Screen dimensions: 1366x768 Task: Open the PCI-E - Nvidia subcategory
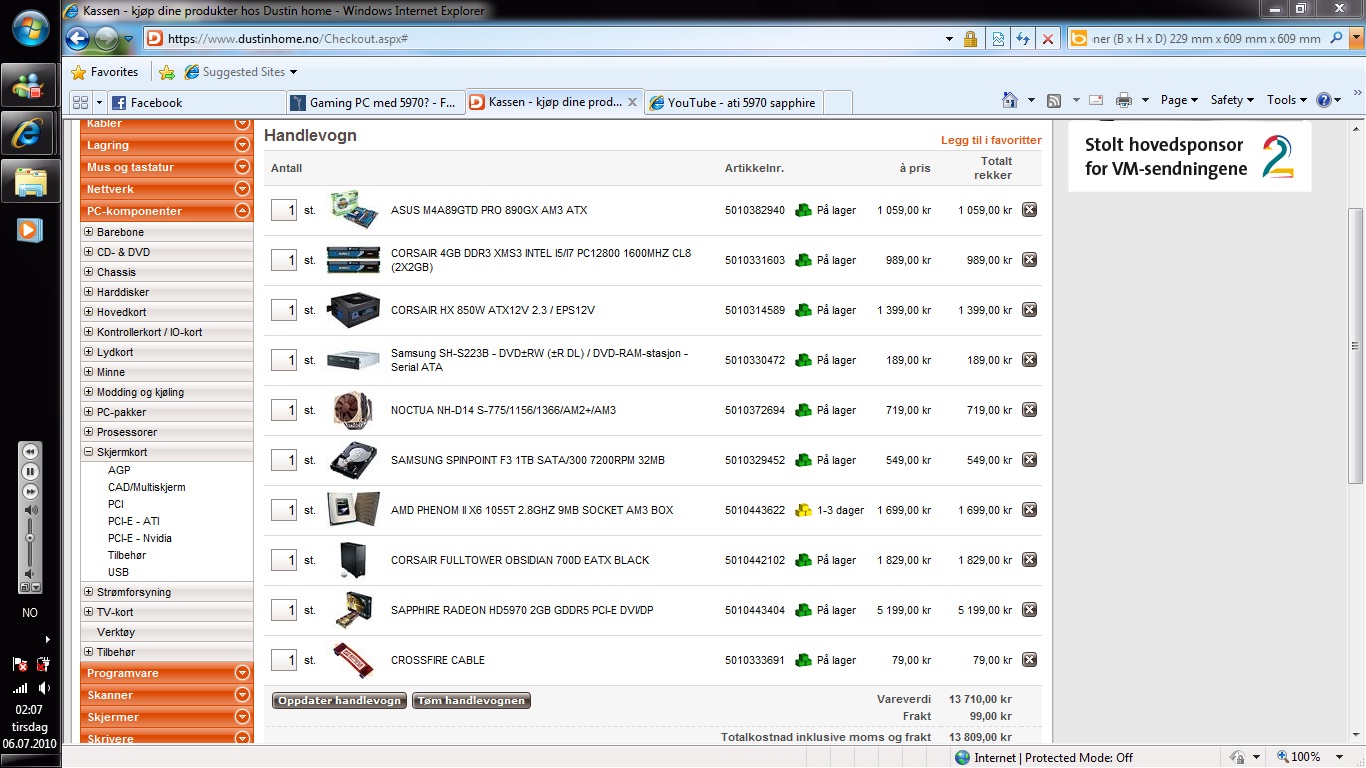[x=140, y=538]
